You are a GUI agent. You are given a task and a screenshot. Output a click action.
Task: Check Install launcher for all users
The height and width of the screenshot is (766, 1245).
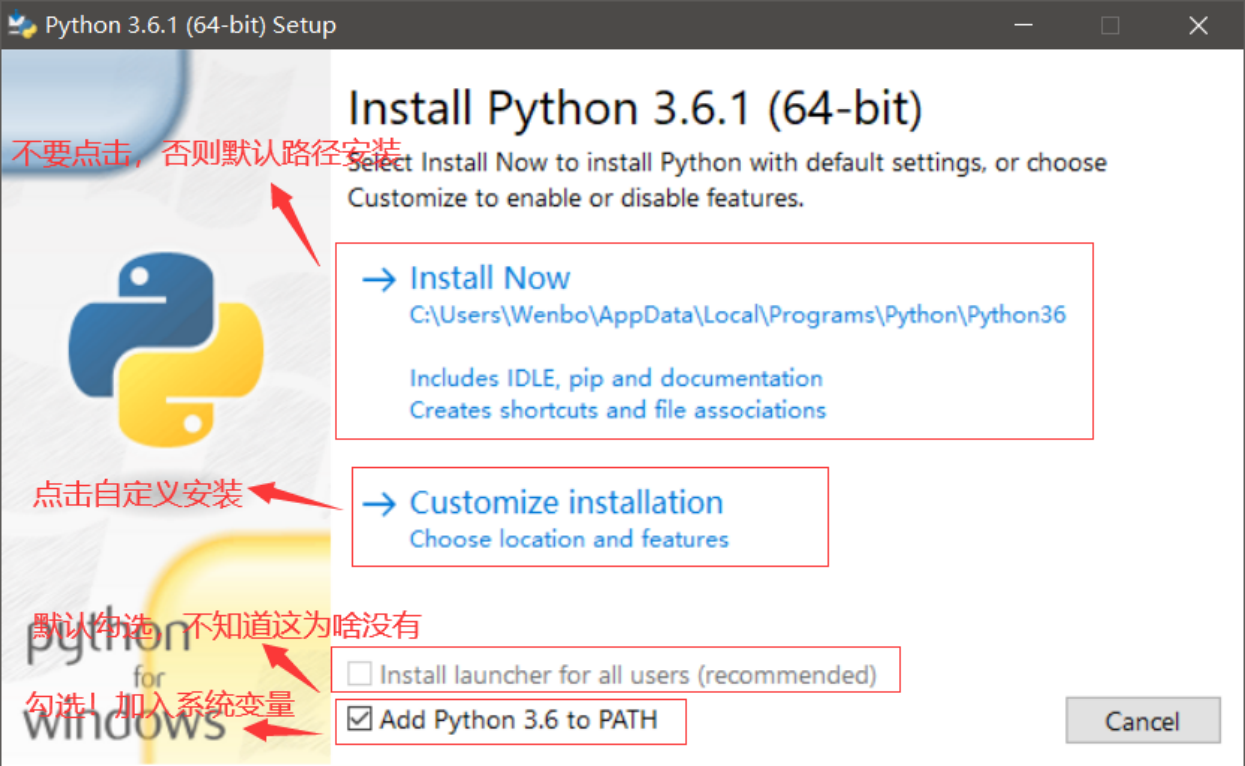[360, 673]
